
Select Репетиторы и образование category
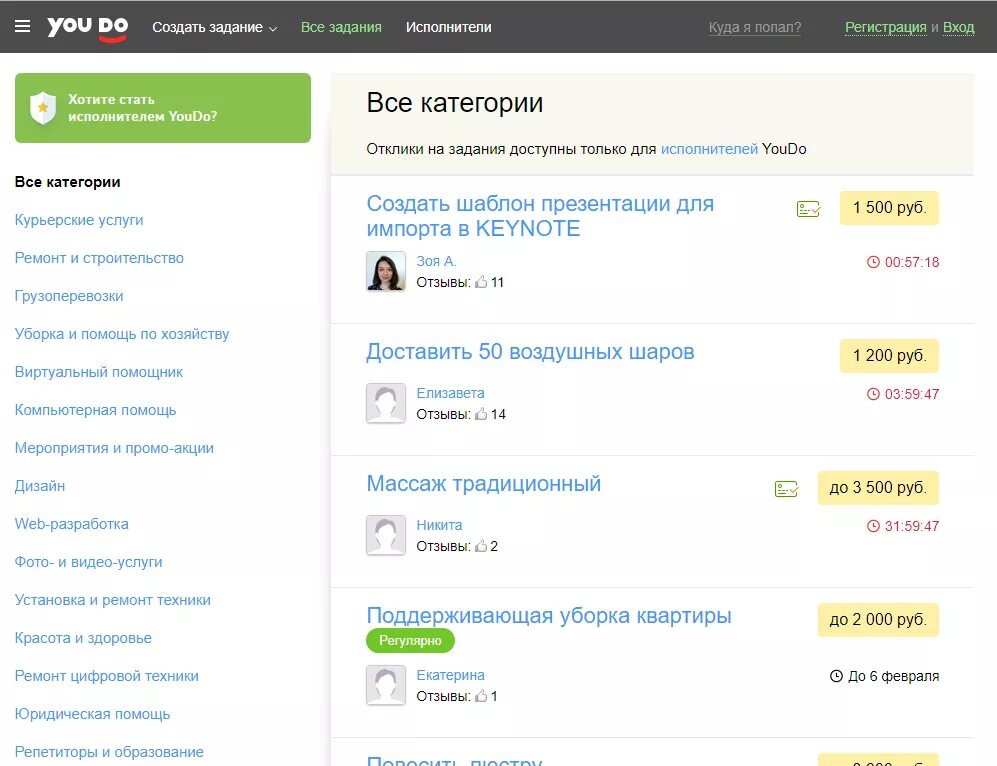[109, 752]
